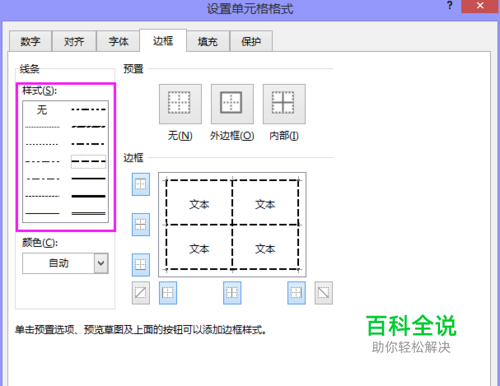Apply the 无 (None) border preset
The height and width of the screenshot is (386, 500).
click(x=180, y=104)
